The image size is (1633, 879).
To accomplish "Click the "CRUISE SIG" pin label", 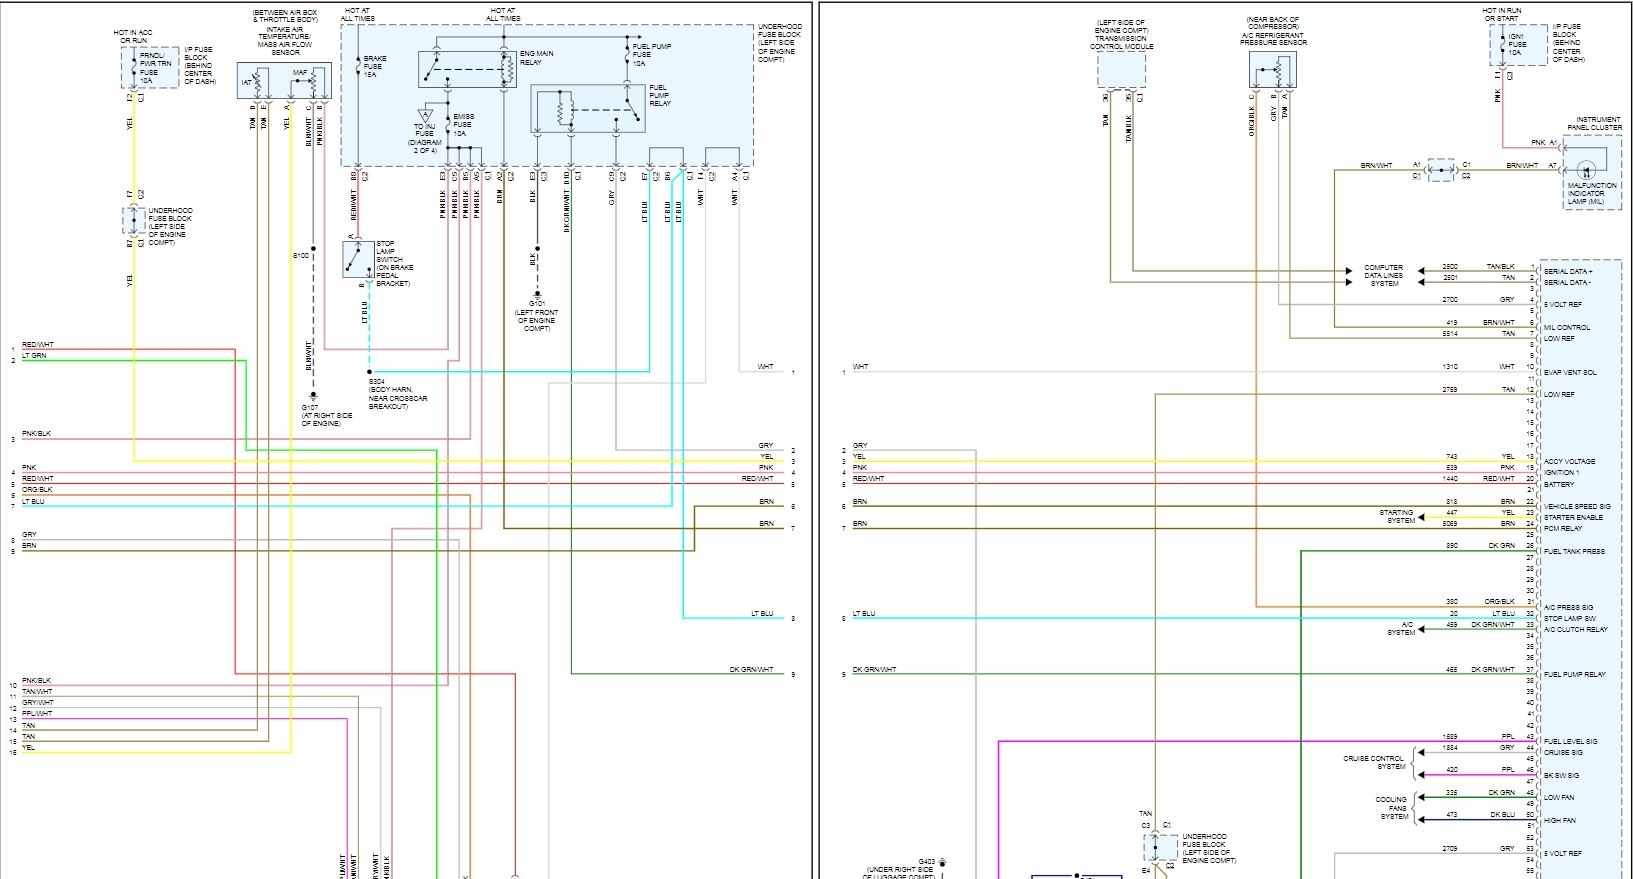I will point(1563,752).
